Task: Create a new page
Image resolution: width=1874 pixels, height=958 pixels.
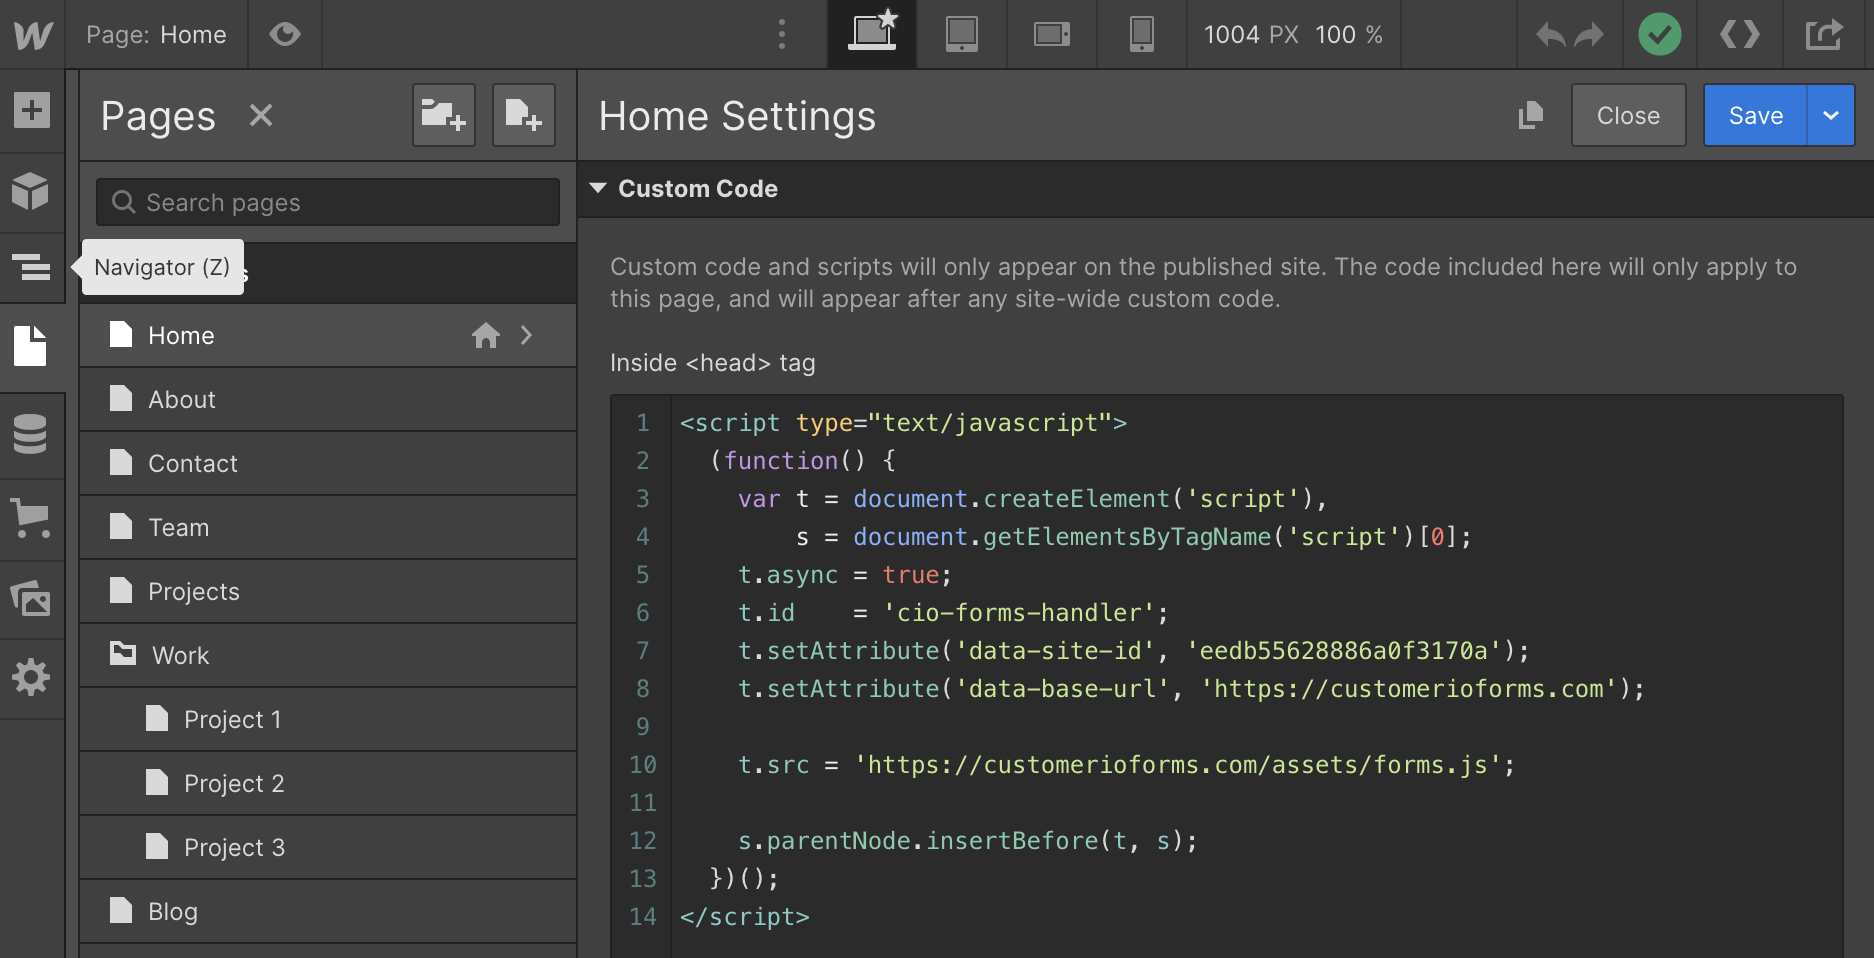Action: click(523, 115)
